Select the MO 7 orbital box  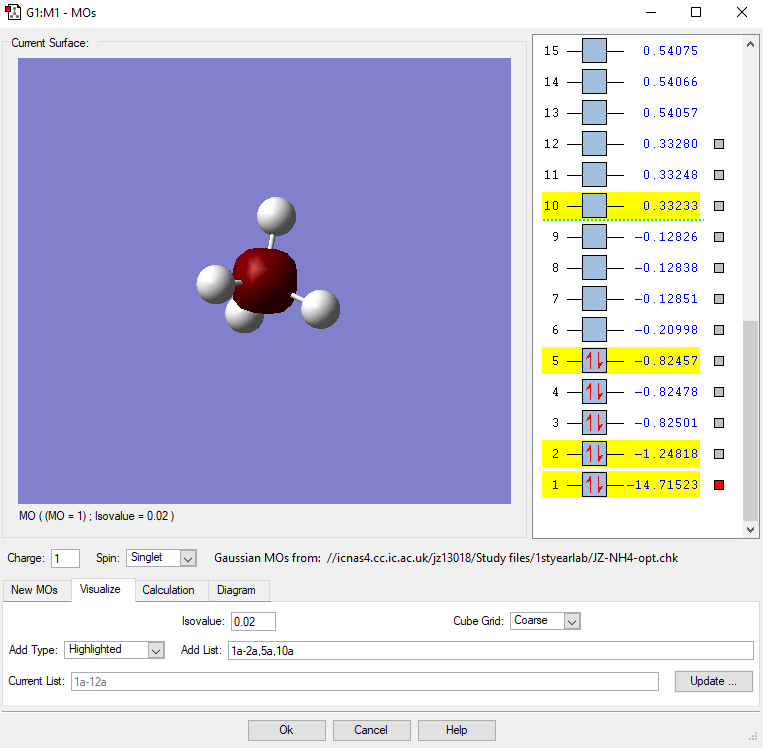pyautogui.click(x=594, y=299)
